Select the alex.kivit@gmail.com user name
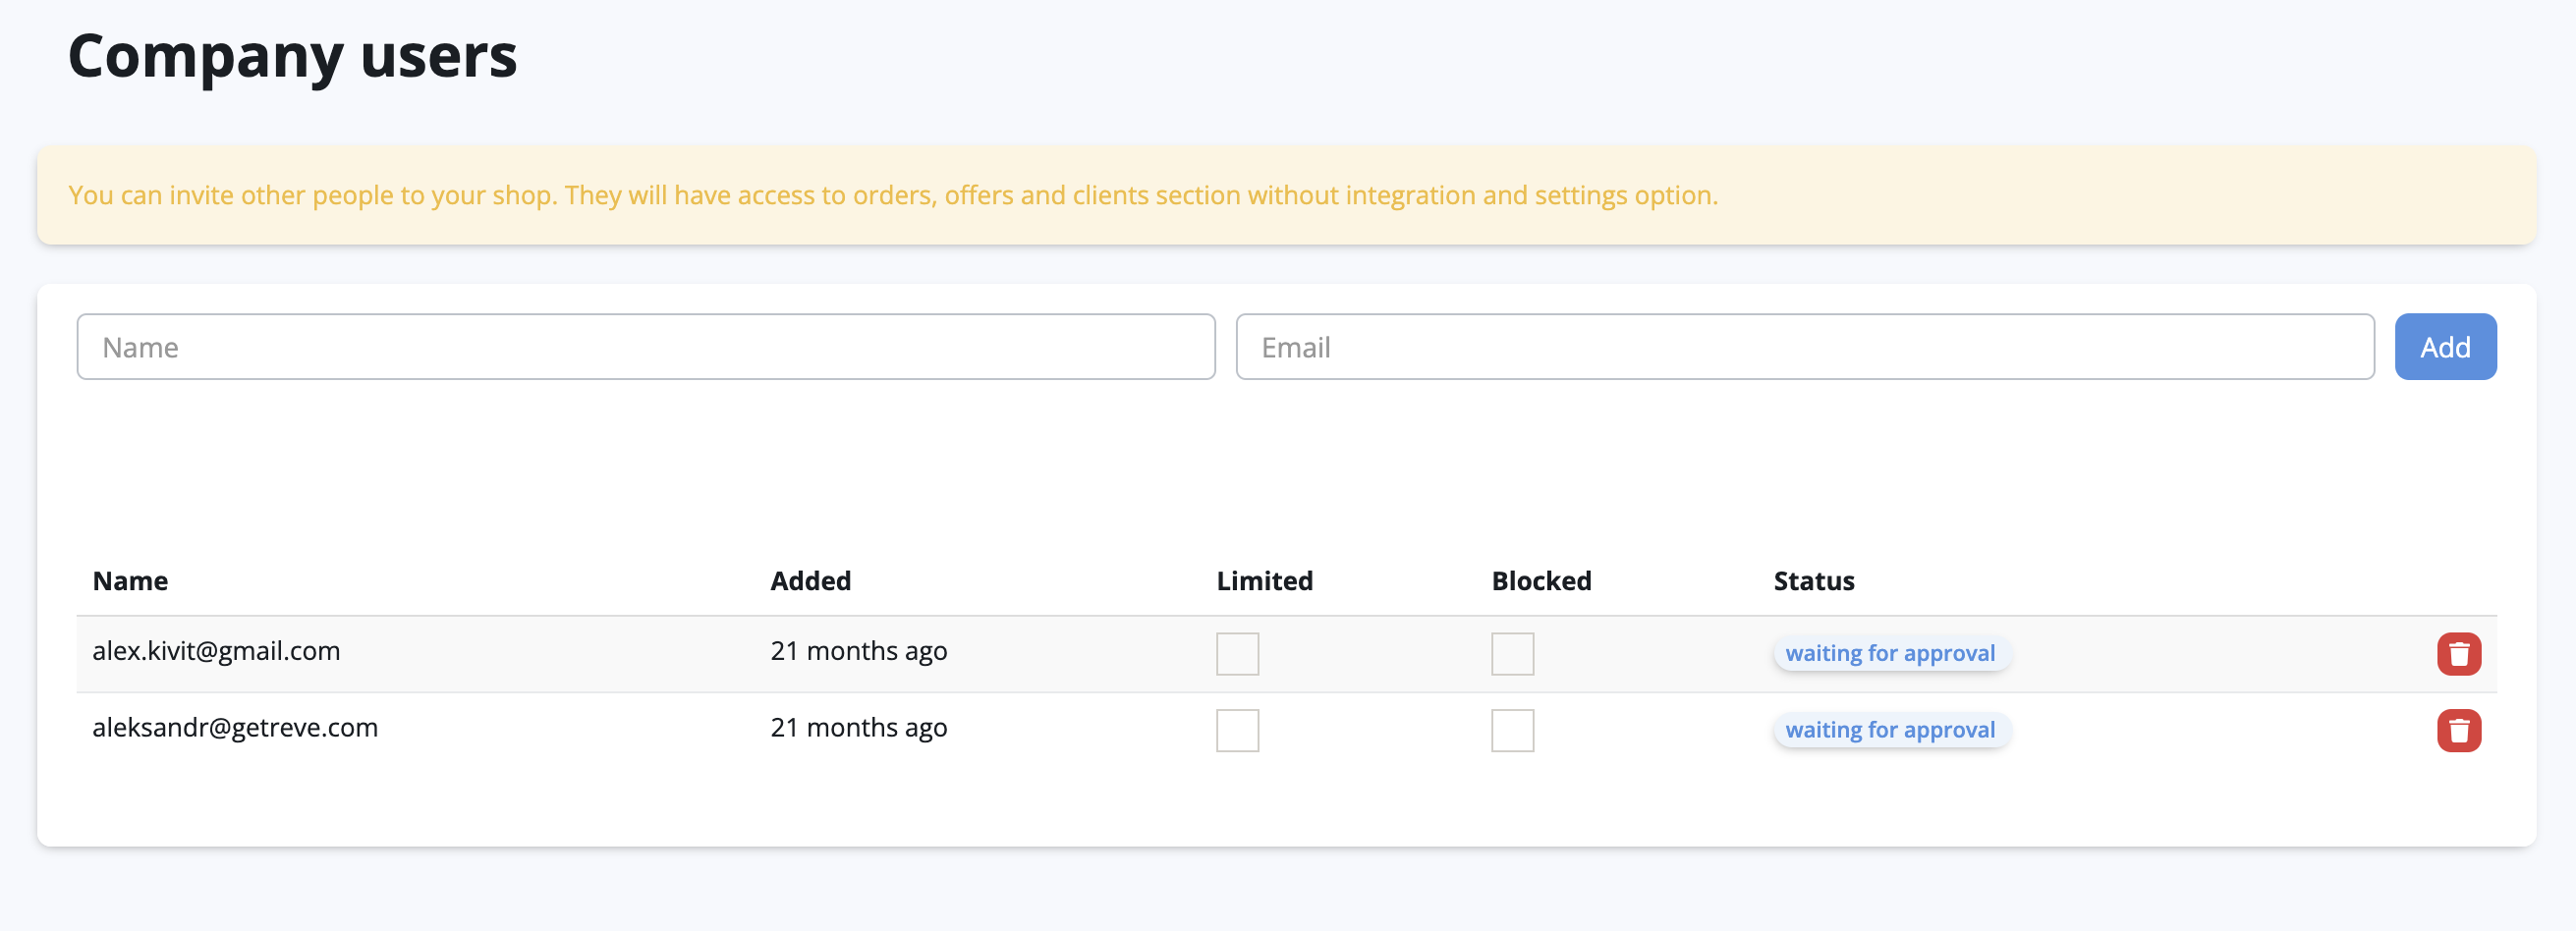This screenshot has height=931, width=2576. (216, 651)
